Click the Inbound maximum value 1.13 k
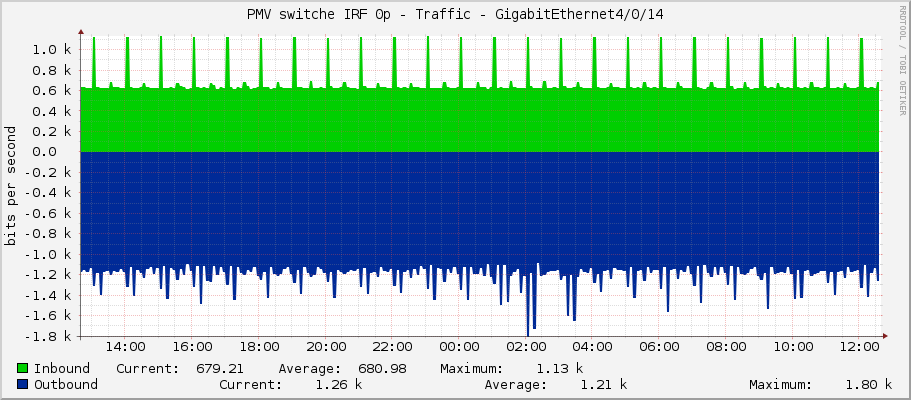Viewport: 911px width, 400px height. pyautogui.click(x=559, y=369)
